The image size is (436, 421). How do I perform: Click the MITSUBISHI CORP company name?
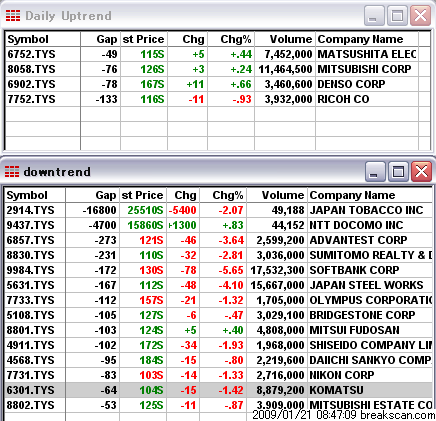(364, 69)
